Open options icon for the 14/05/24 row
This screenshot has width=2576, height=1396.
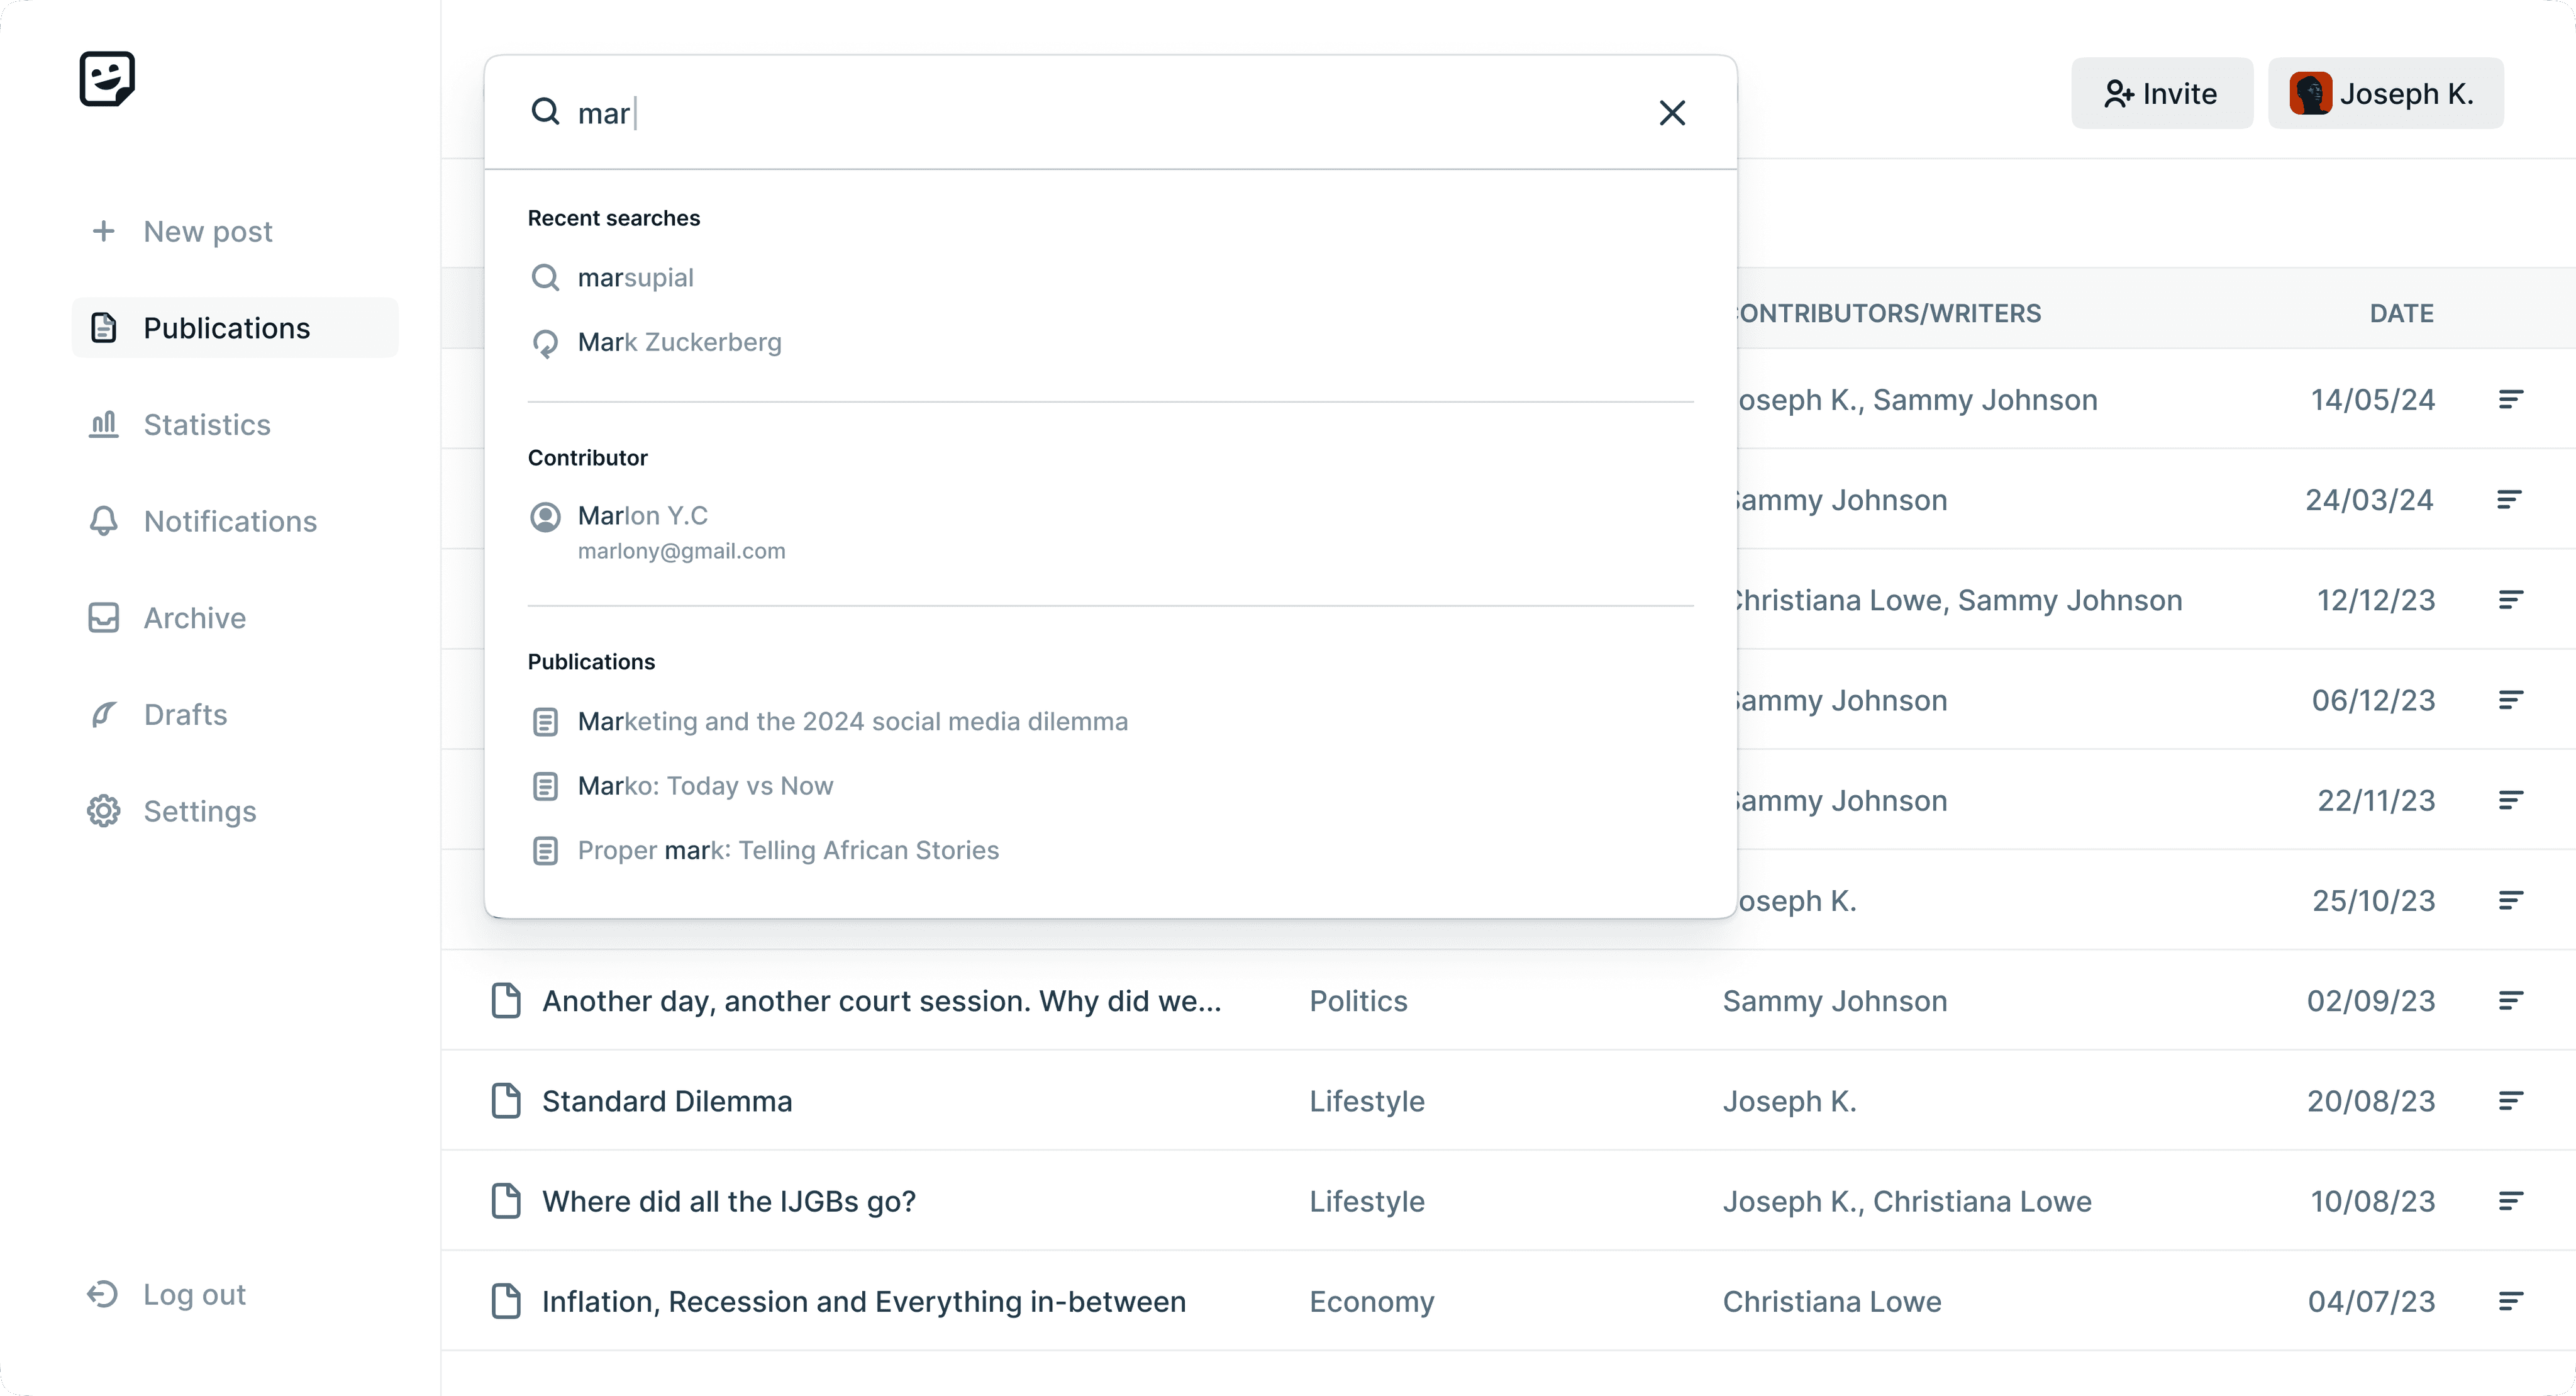tap(2510, 400)
